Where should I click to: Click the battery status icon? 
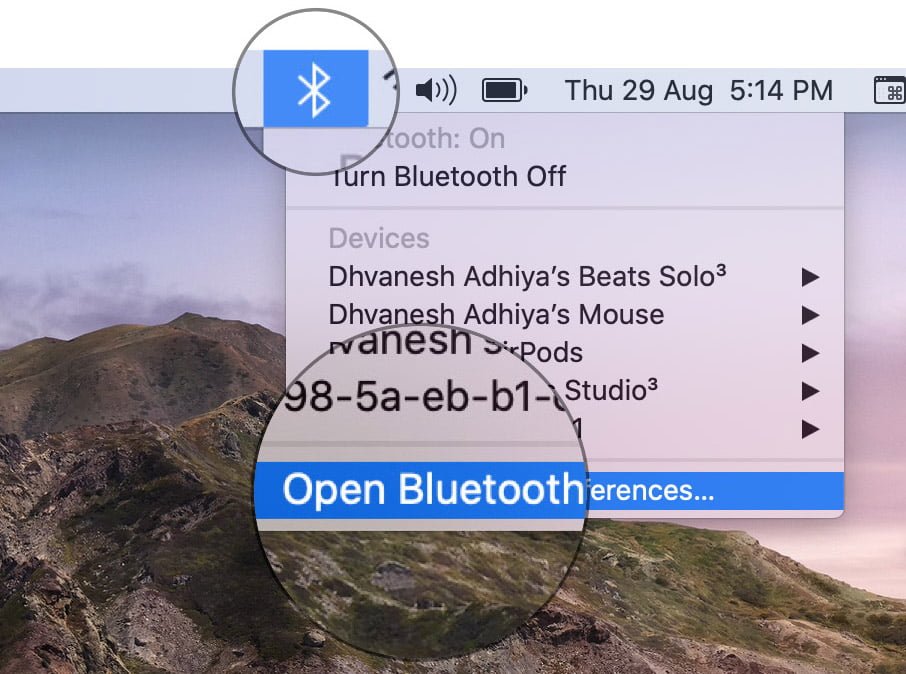coord(504,91)
